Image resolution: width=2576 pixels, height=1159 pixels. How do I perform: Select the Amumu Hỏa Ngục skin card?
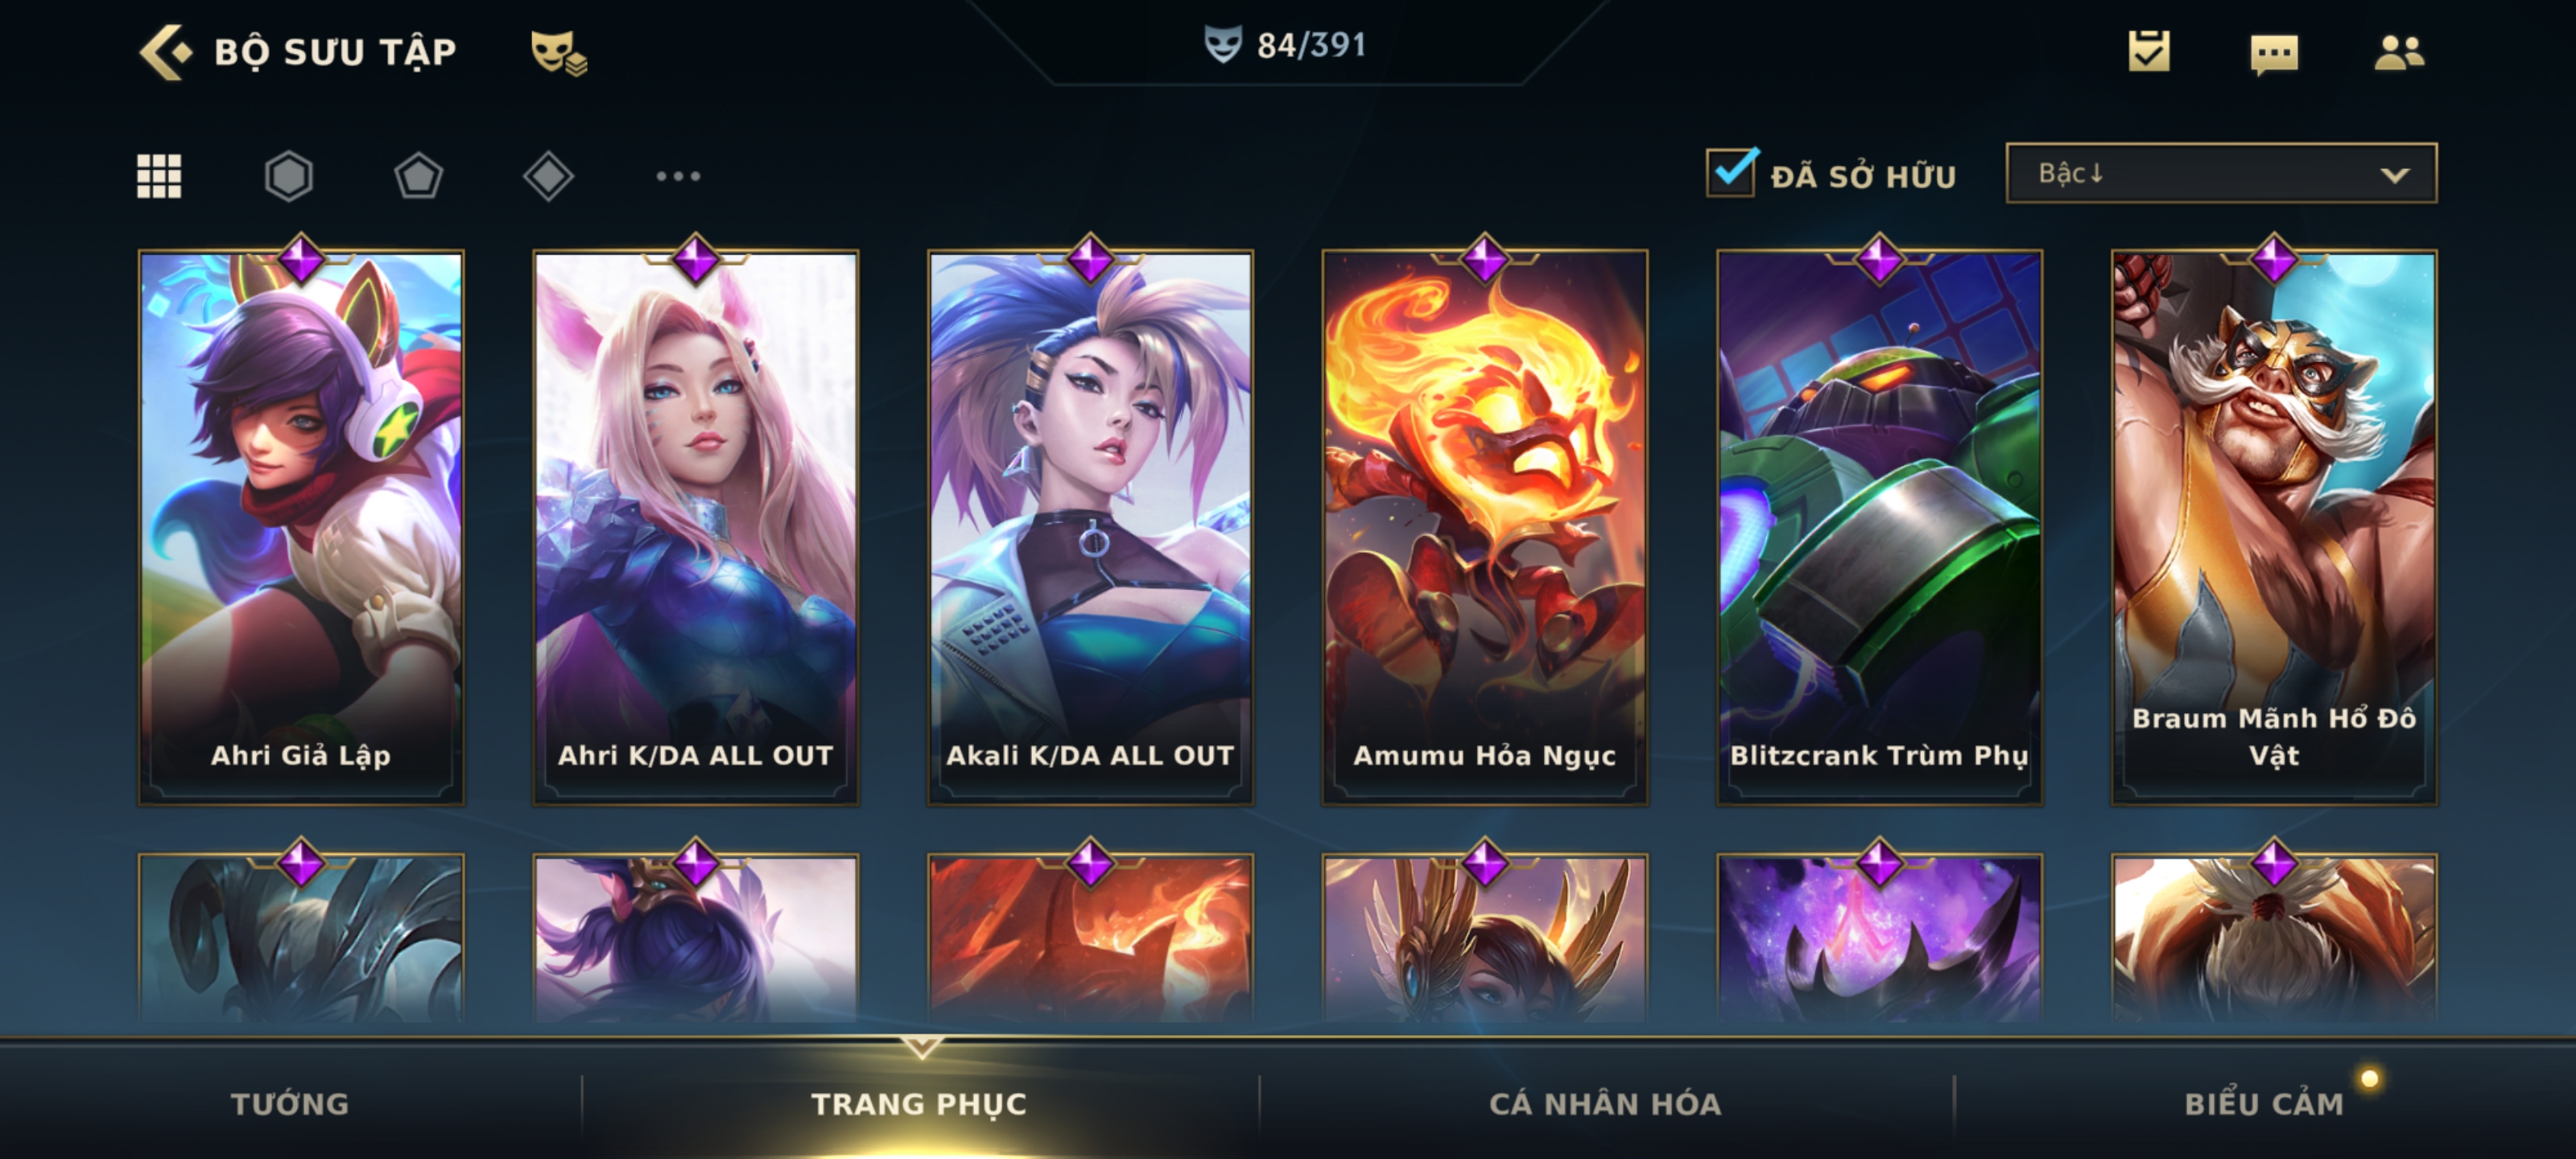[x=1485, y=527]
